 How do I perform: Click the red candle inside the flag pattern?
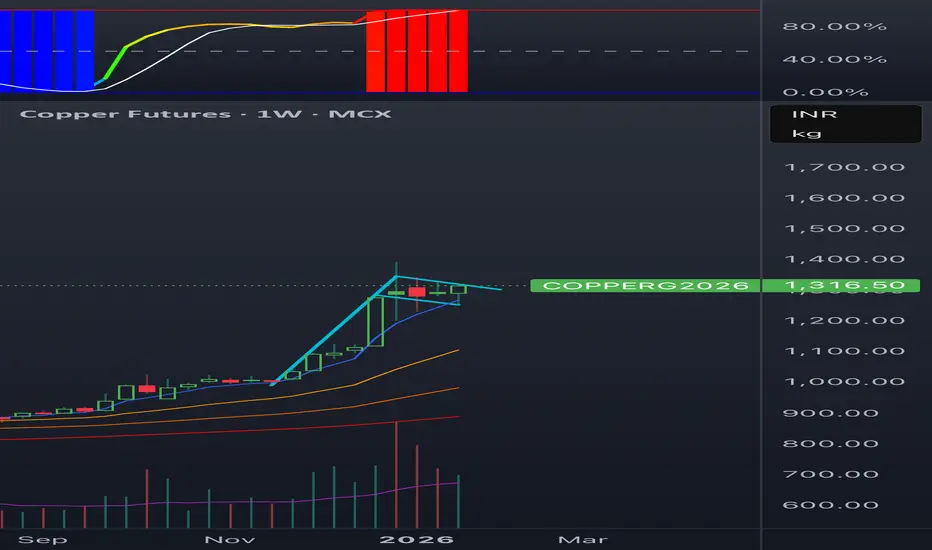pos(417,292)
